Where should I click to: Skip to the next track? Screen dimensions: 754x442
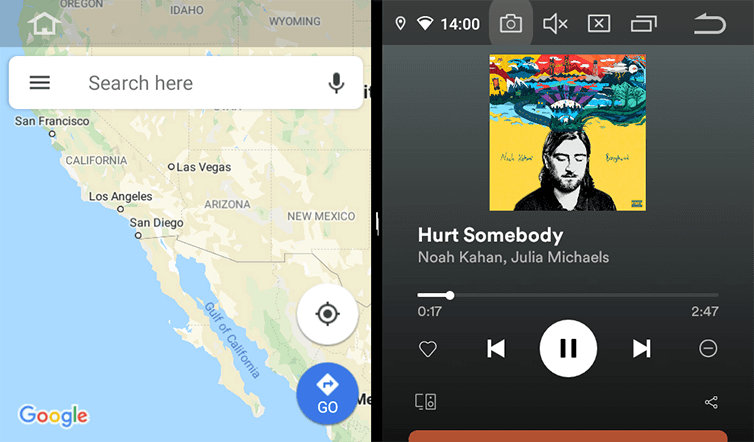[x=641, y=349]
